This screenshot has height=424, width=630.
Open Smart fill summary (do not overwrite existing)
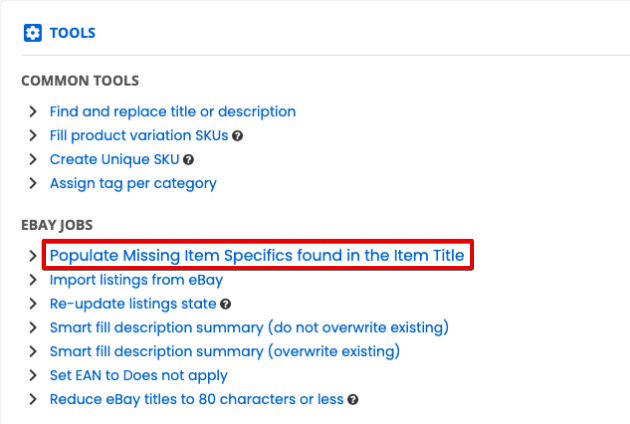pyautogui.click(x=249, y=328)
